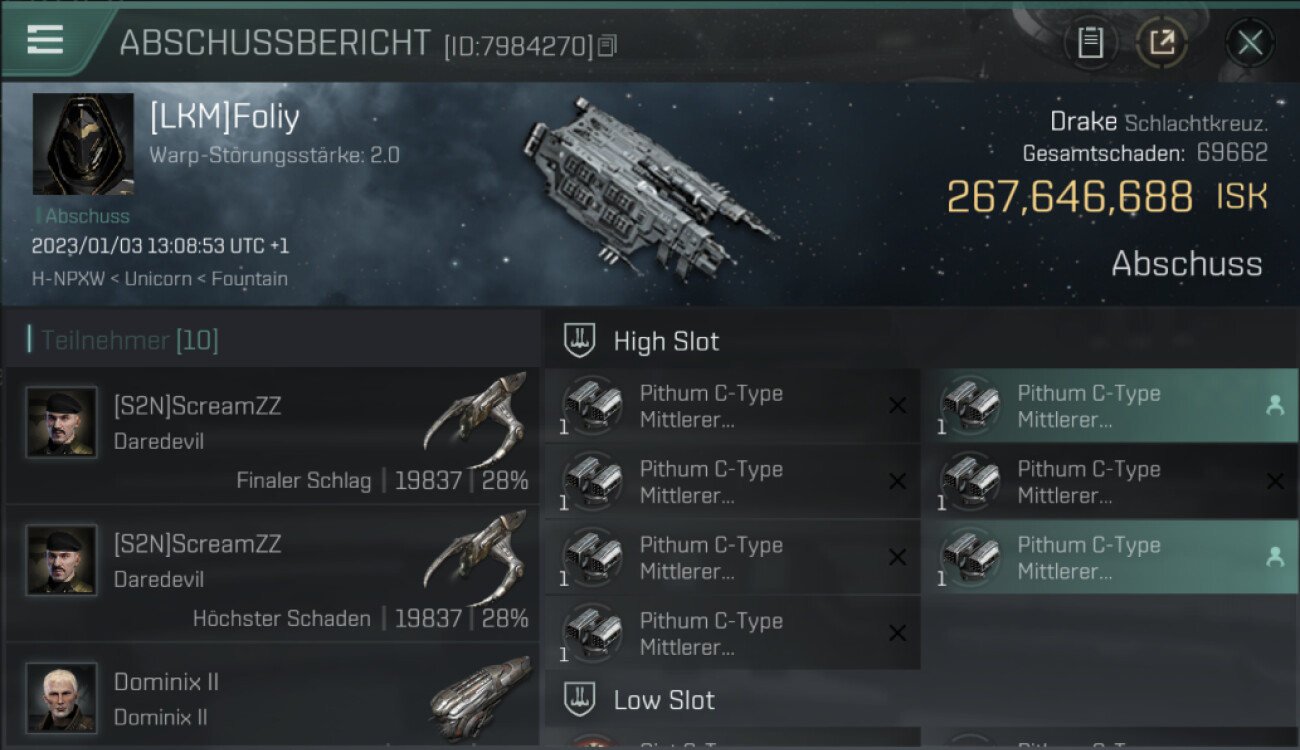Select the first left Pithum C-Type module
The width and height of the screenshot is (1300, 750).
[x=732, y=406]
